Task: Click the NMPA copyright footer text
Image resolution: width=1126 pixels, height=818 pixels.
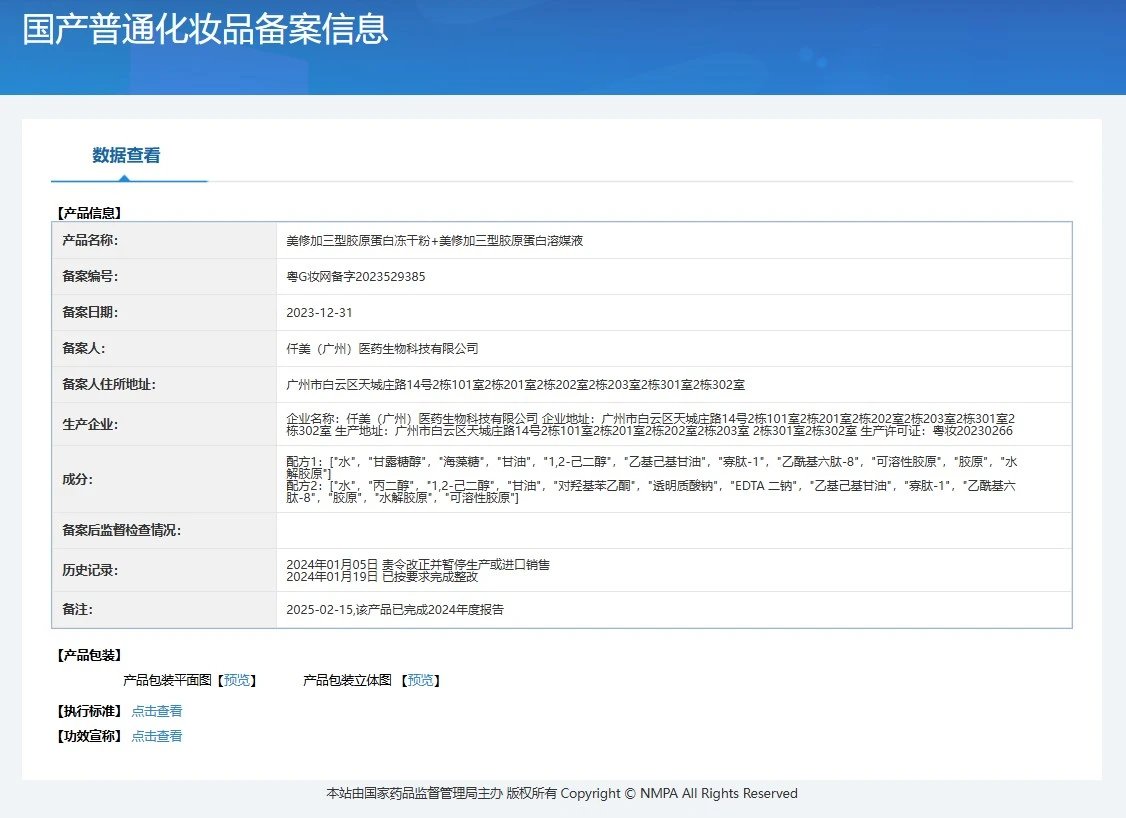Action: coord(562,794)
